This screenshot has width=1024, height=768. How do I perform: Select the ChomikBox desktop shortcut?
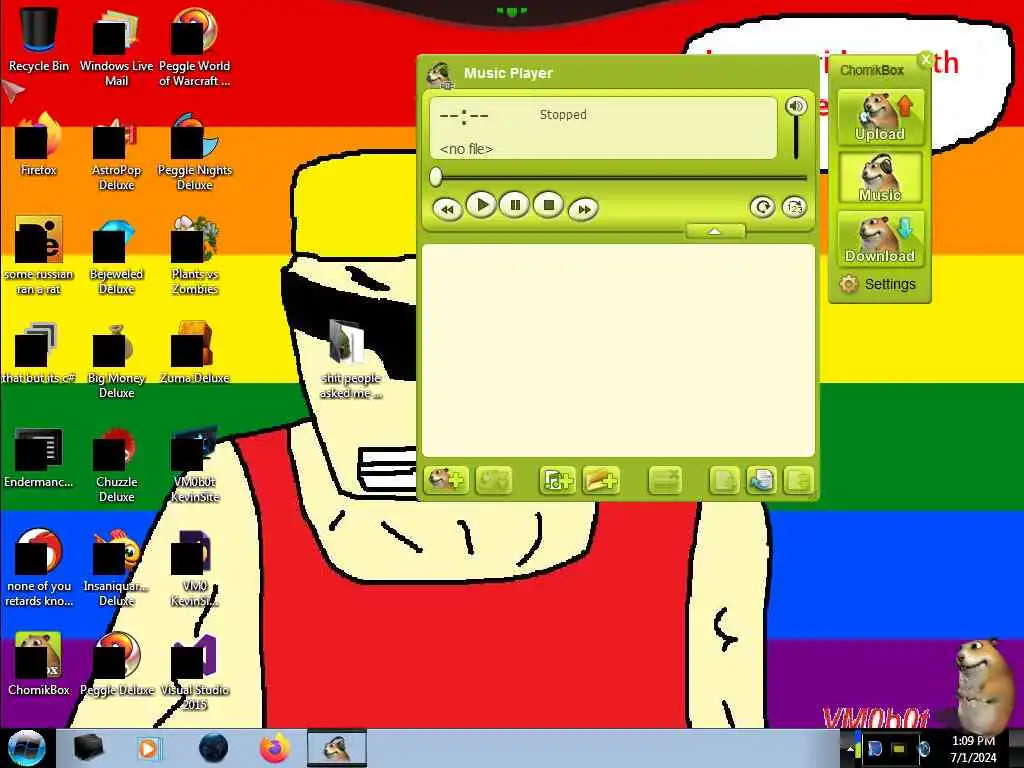(39, 664)
